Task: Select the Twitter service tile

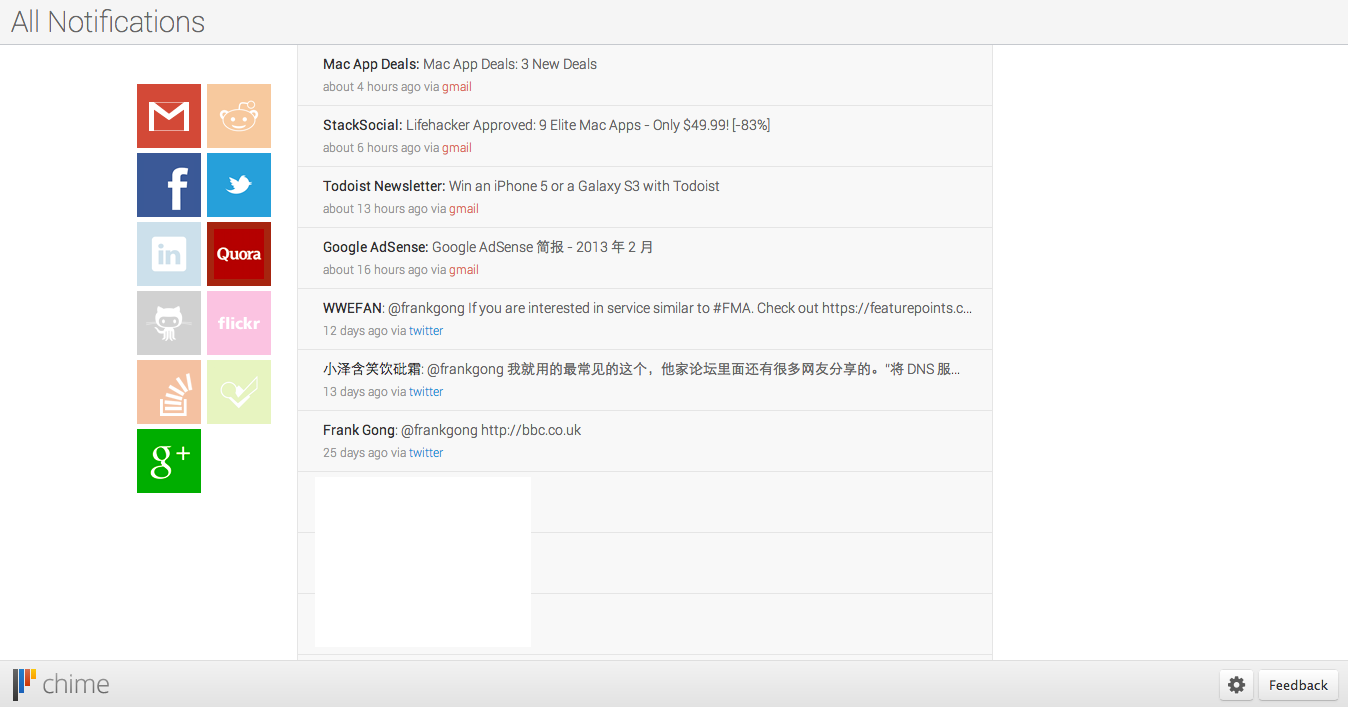Action: pyautogui.click(x=239, y=185)
